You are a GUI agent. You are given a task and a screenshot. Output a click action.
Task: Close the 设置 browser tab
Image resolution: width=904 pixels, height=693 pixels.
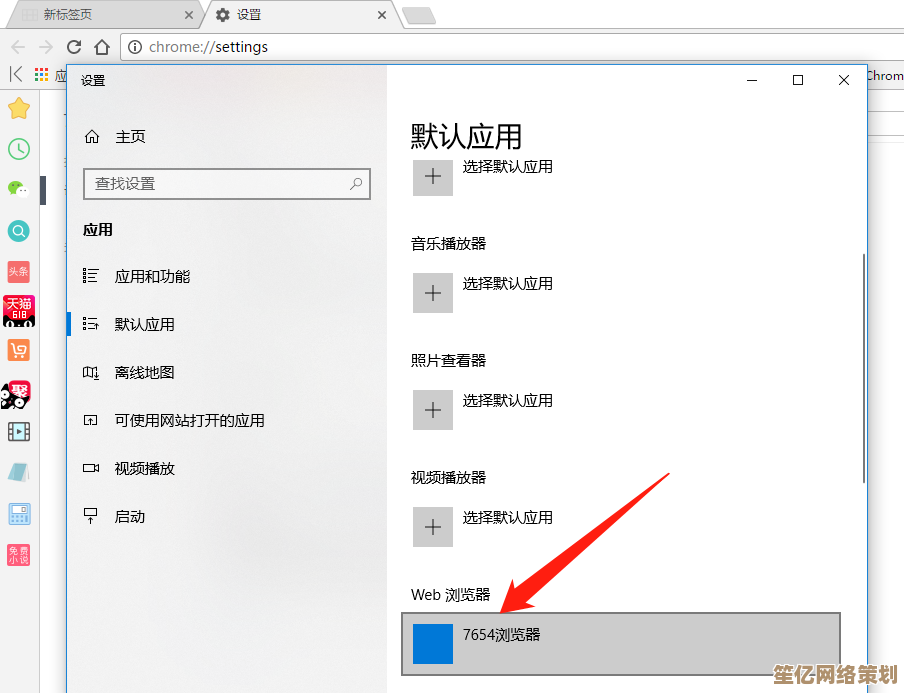pyautogui.click(x=381, y=15)
